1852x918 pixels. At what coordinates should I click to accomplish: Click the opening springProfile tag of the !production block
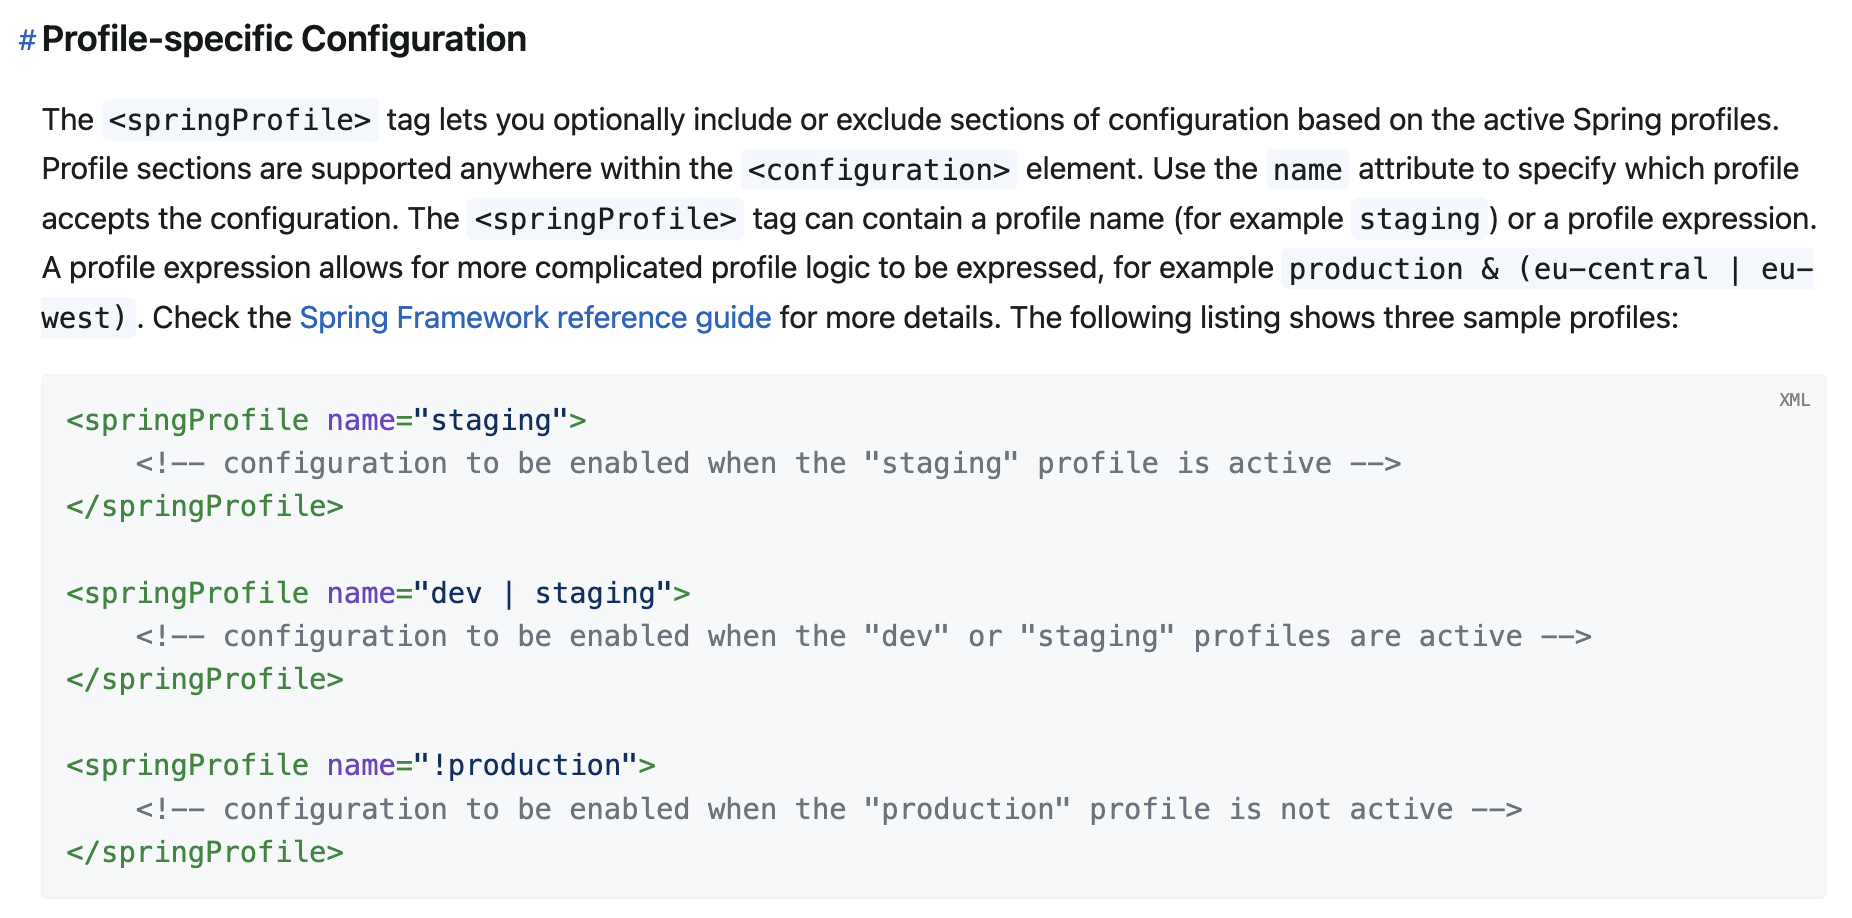(x=188, y=766)
